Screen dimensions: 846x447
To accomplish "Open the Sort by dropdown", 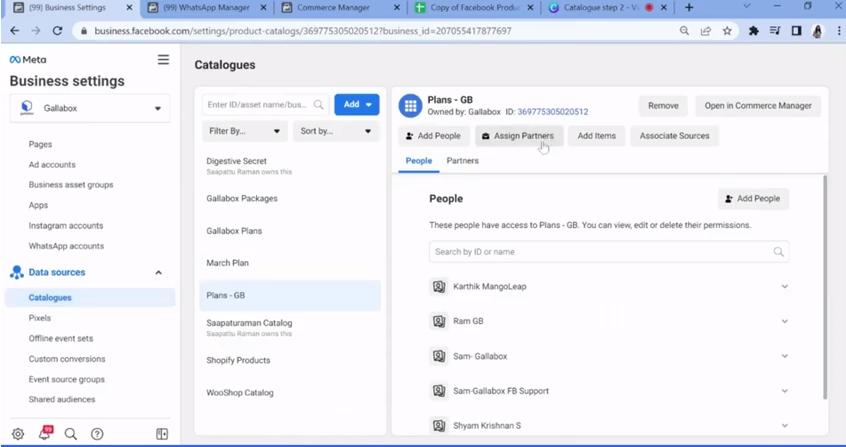I will (x=336, y=131).
